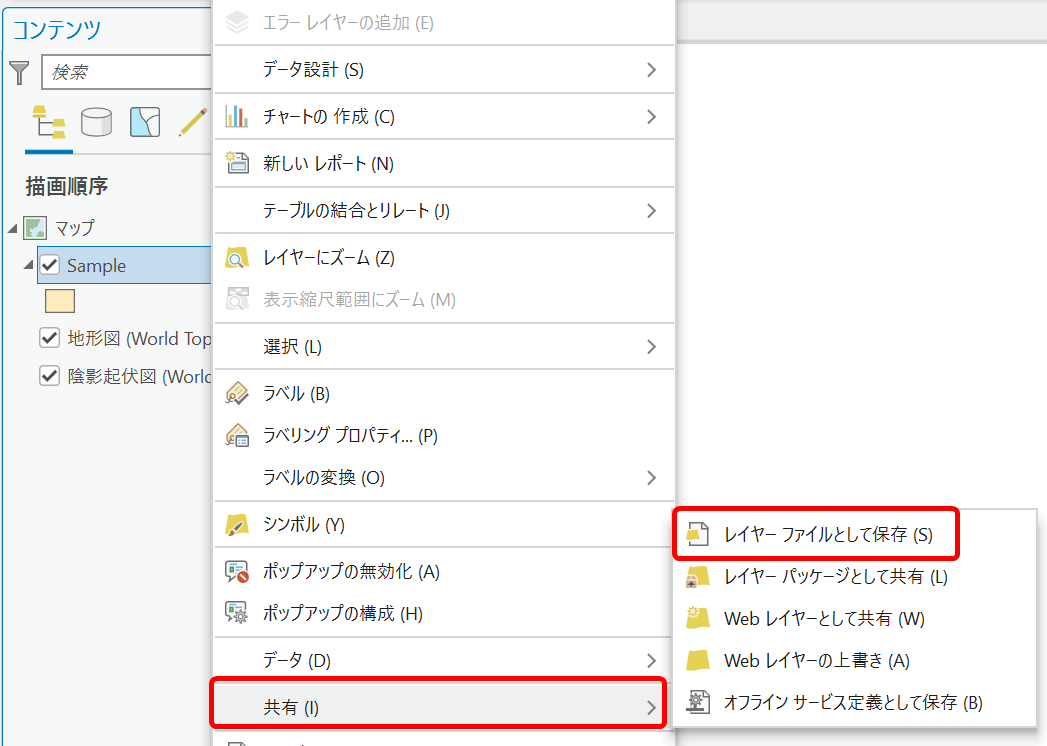Uncheck the 地形図 World Topo layer
Viewport: 1047px width, 746px height.
[50, 338]
